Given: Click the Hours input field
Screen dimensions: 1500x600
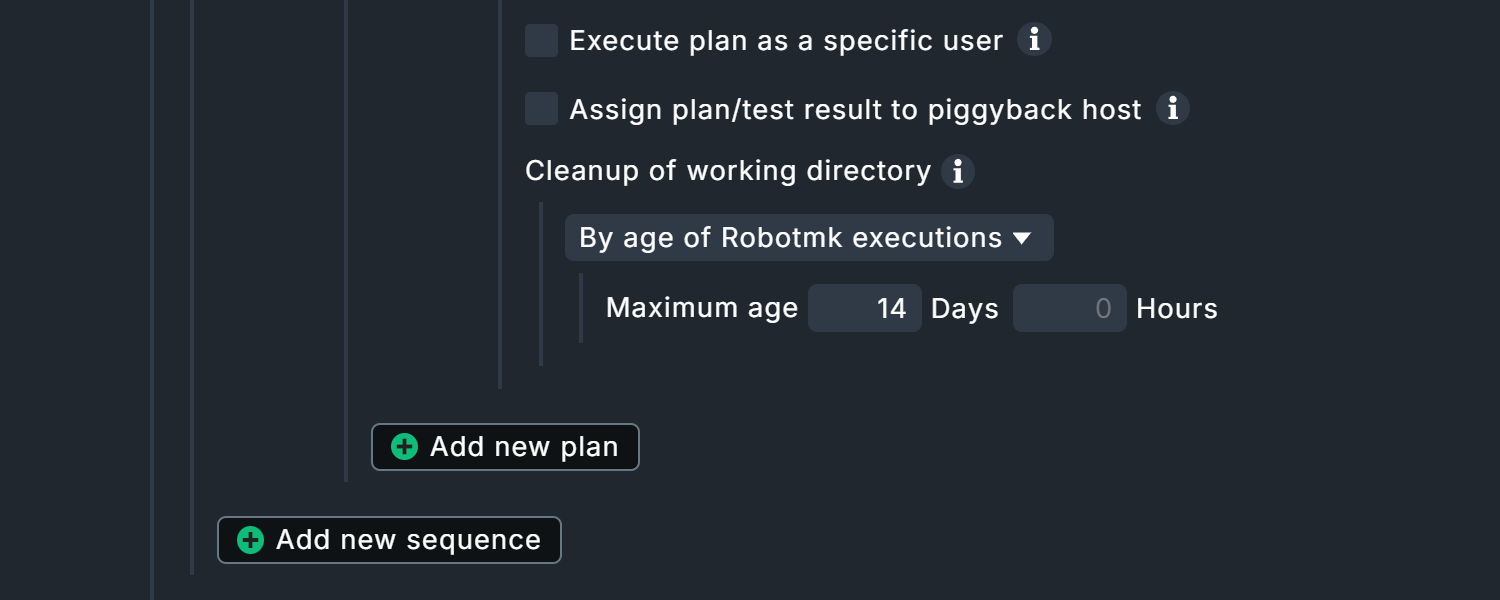Looking at the screenshot, I should coord(1070,308).
